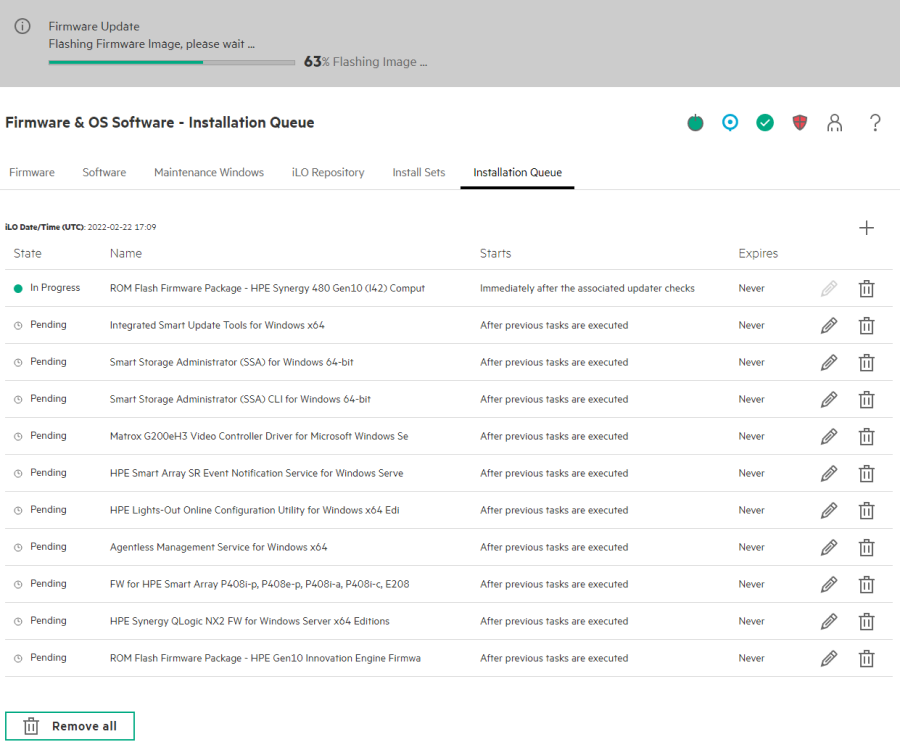Open help via question mark icon

[x=875, y=123]
